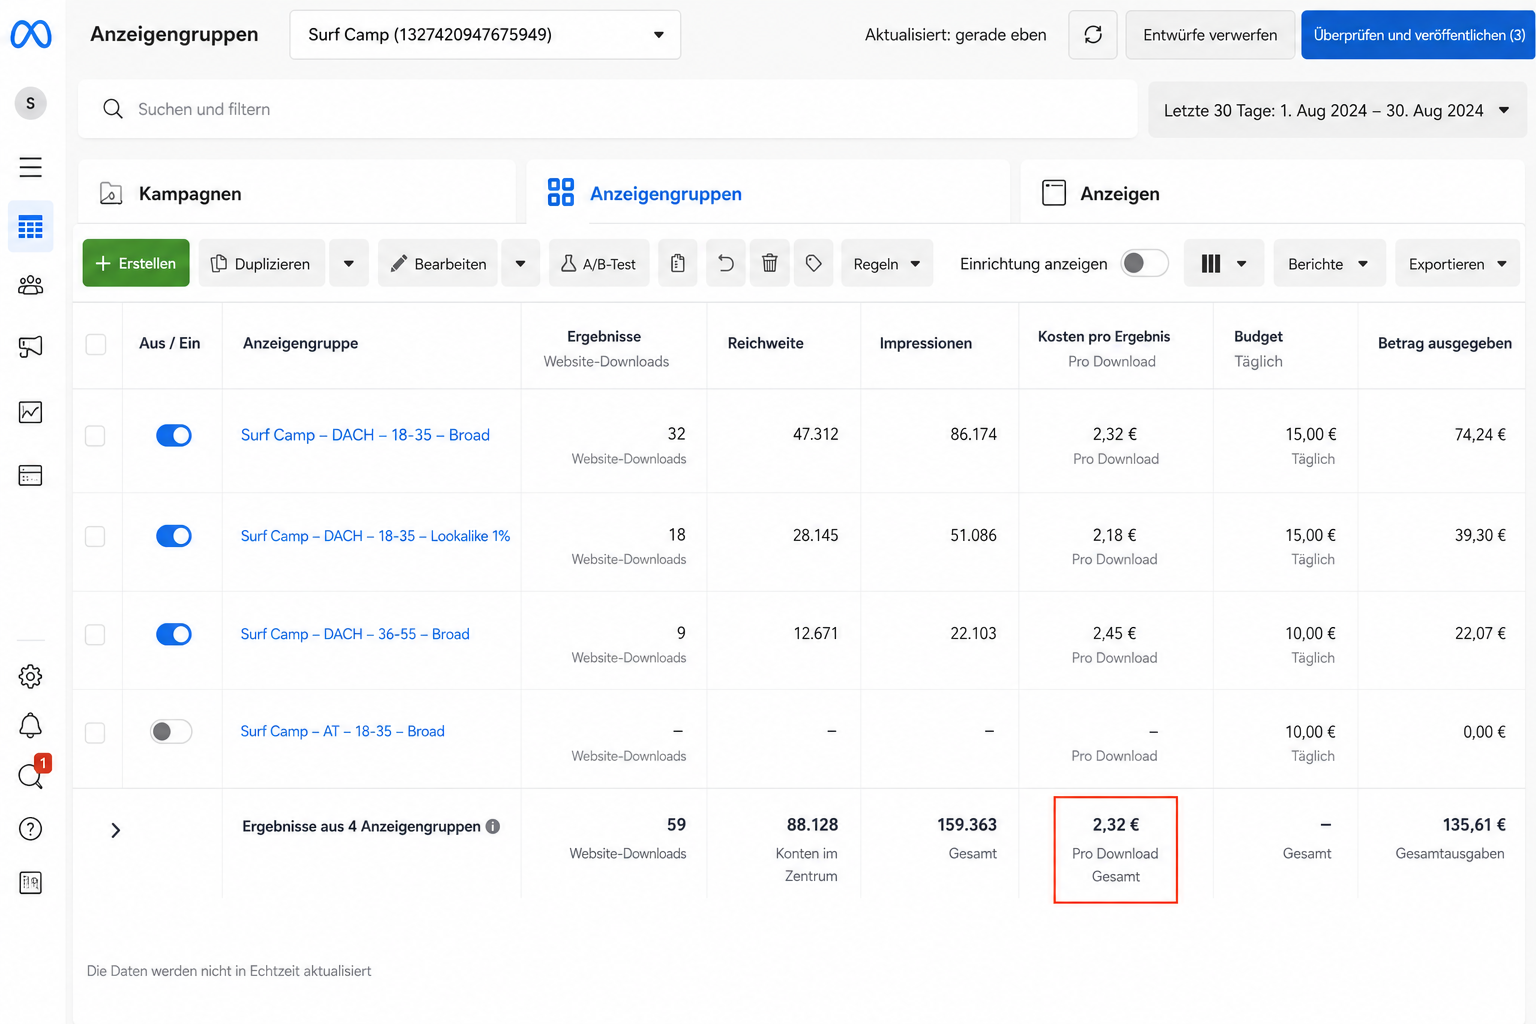Click the refresh icon button

pyautogui.click(x=1093, y=35)
